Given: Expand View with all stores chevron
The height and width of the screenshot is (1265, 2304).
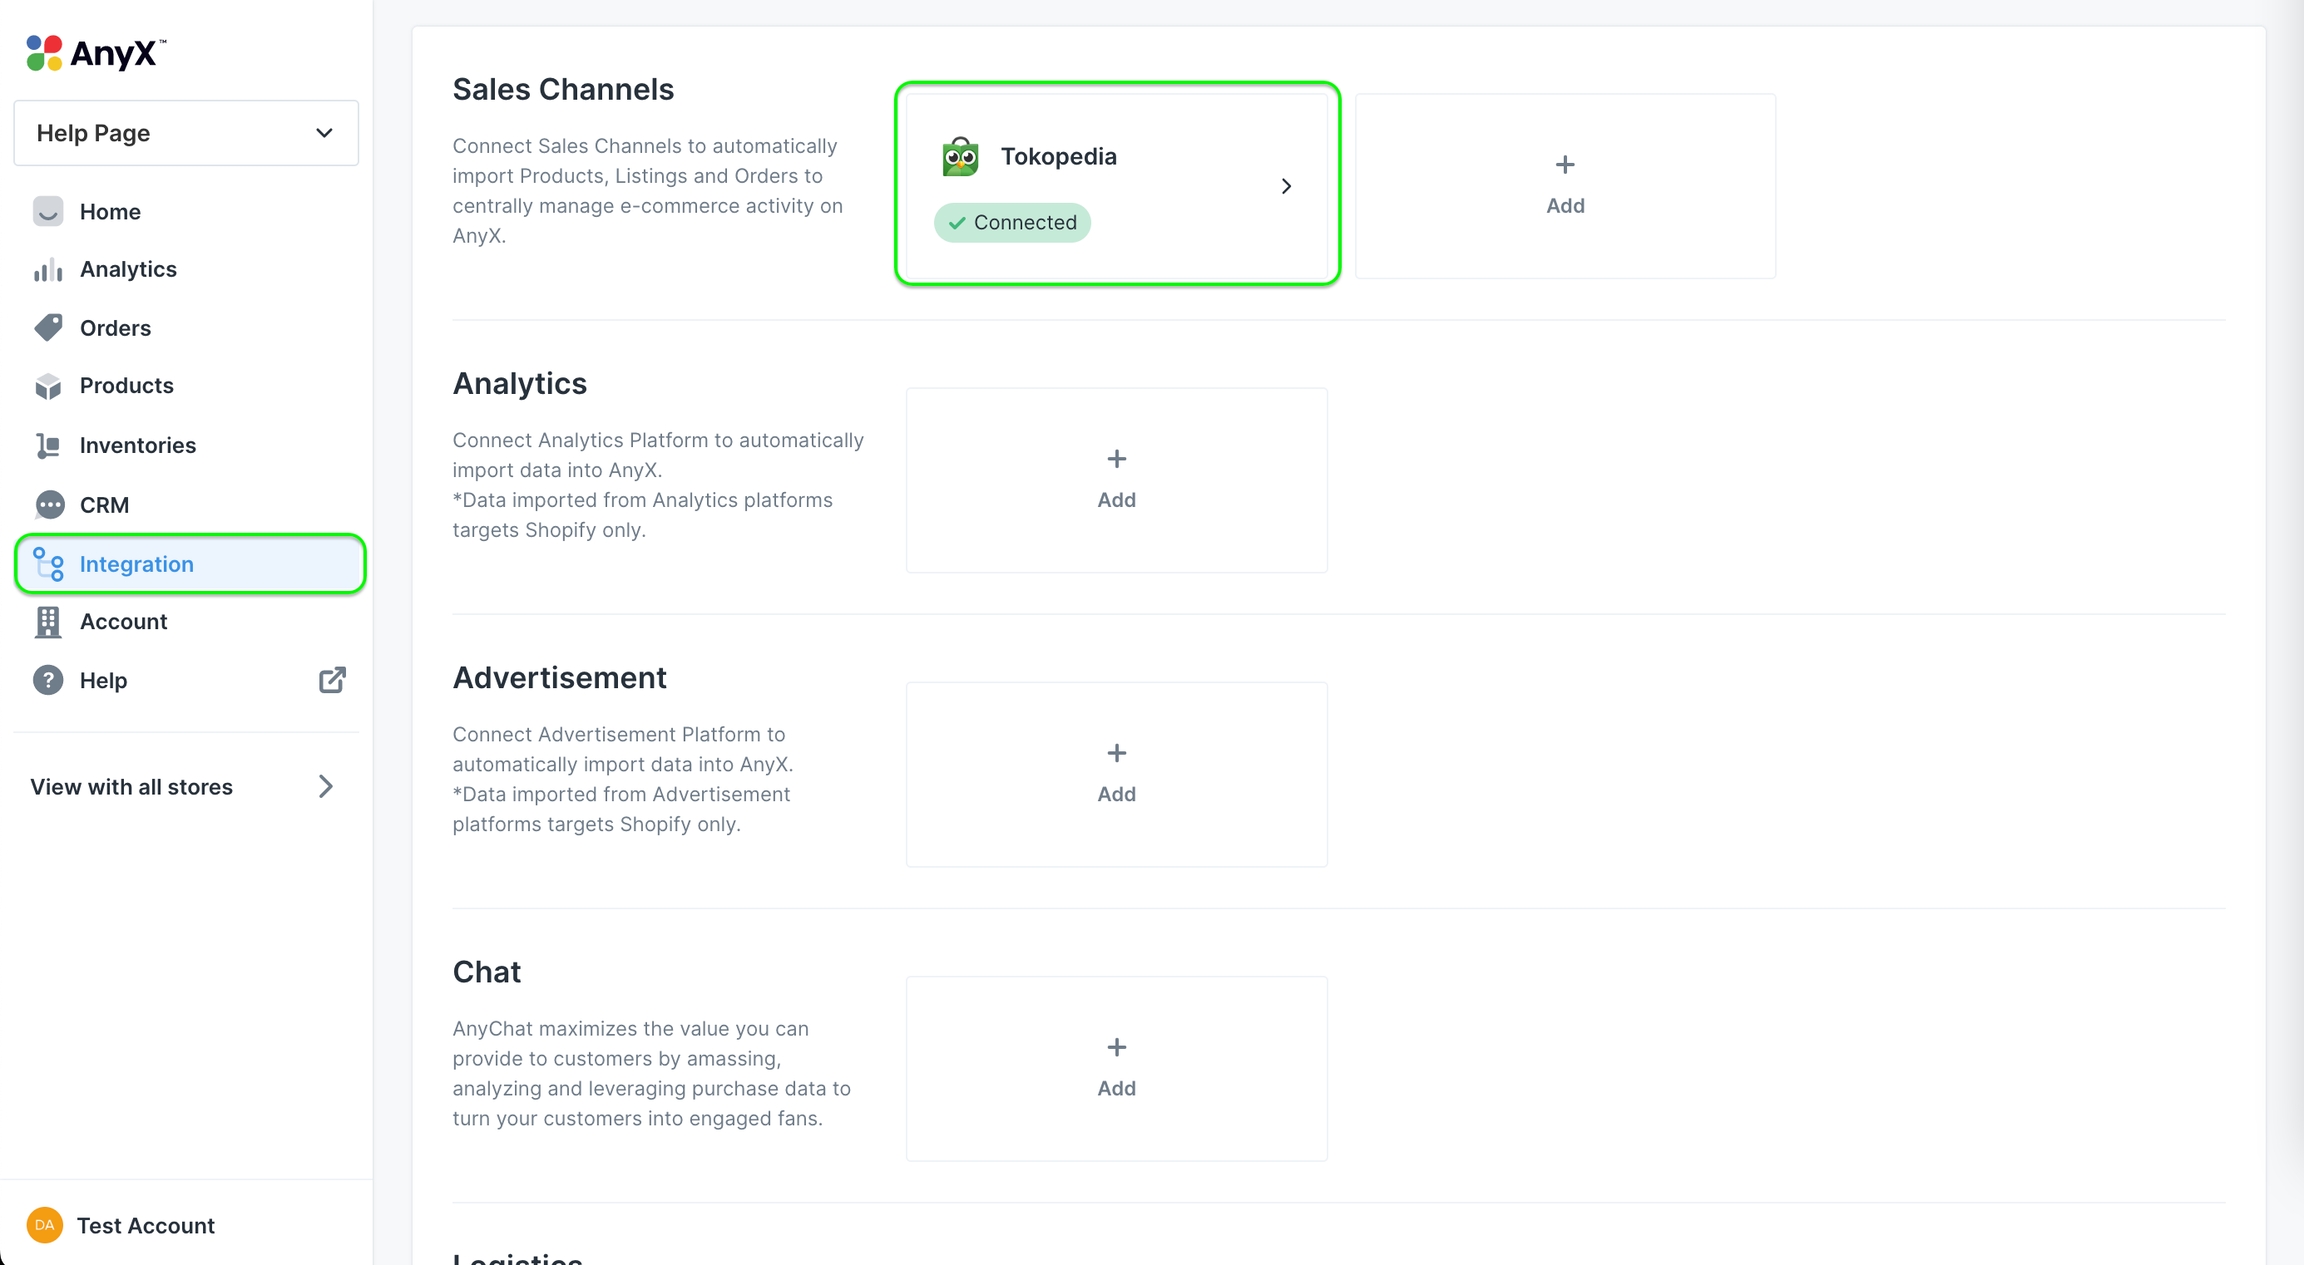Looking at the screenshot, I should point(325,787).
